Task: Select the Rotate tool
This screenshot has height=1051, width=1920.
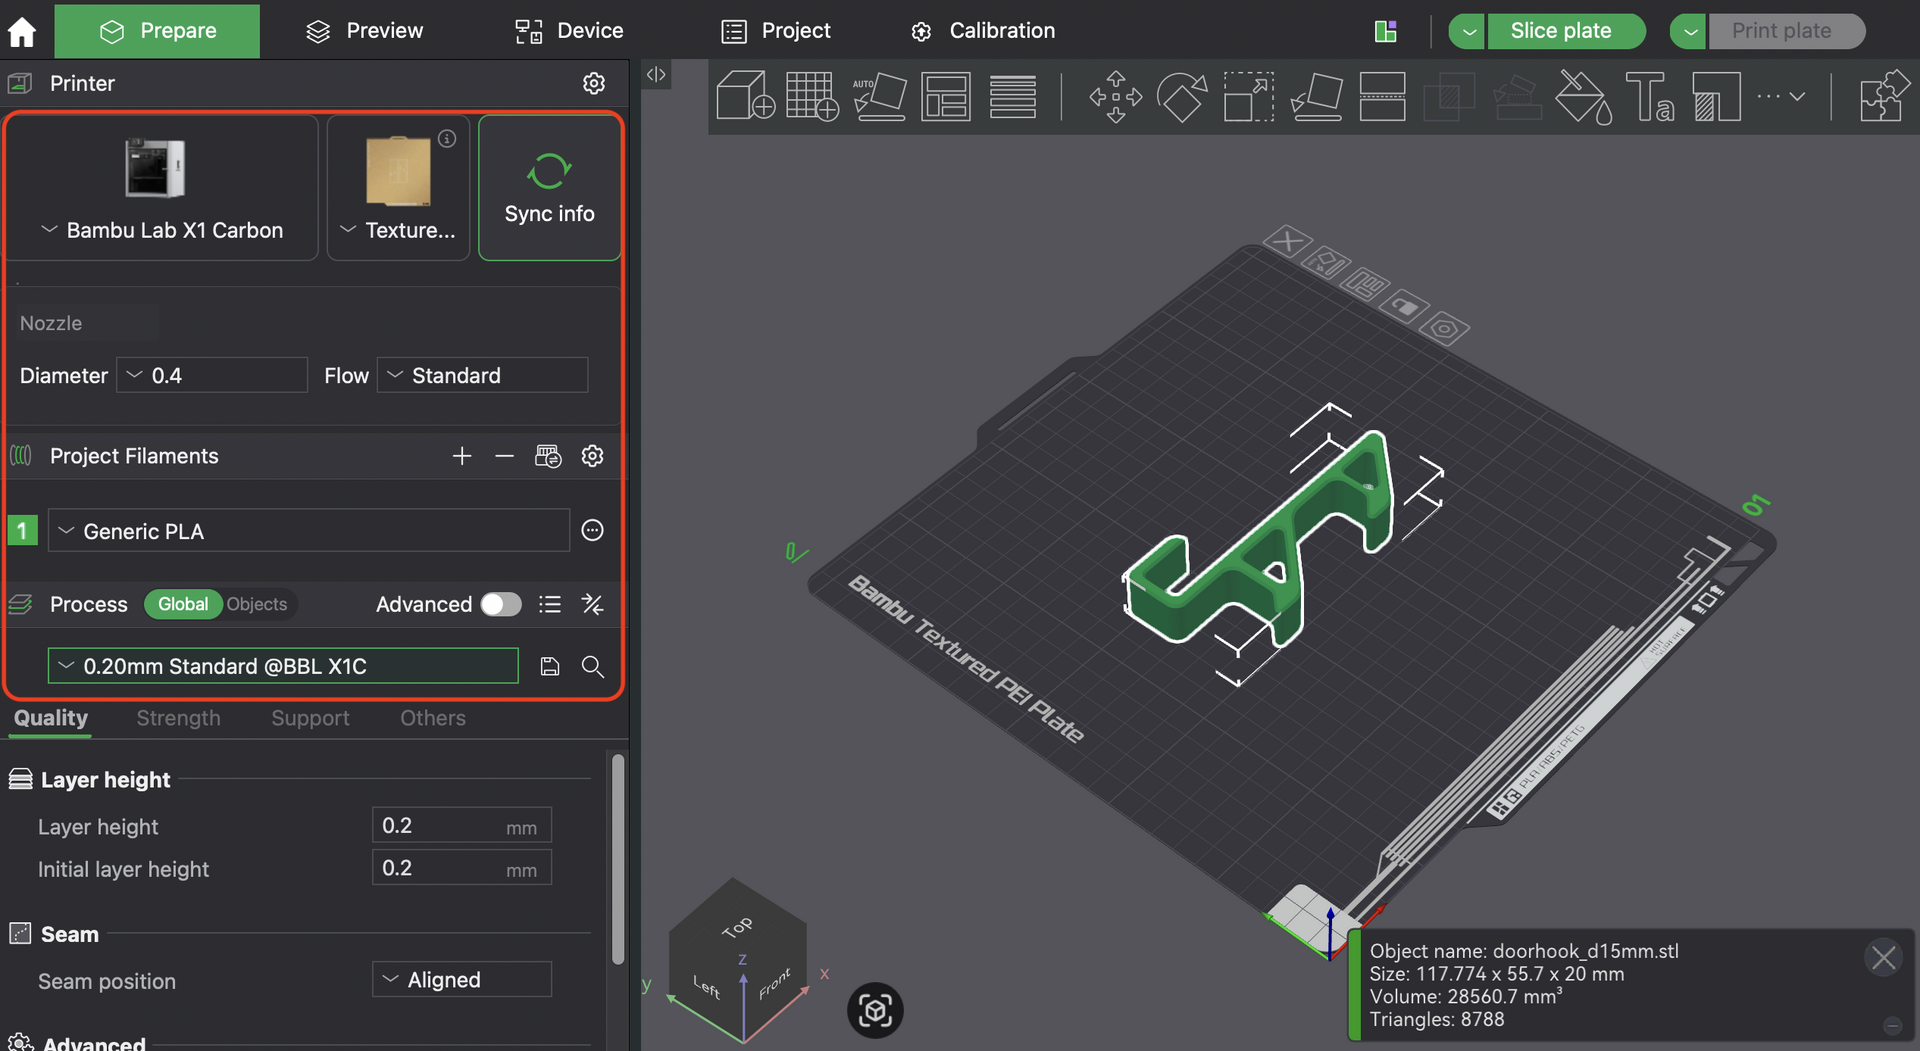Action: click(x=1181, y=97)
